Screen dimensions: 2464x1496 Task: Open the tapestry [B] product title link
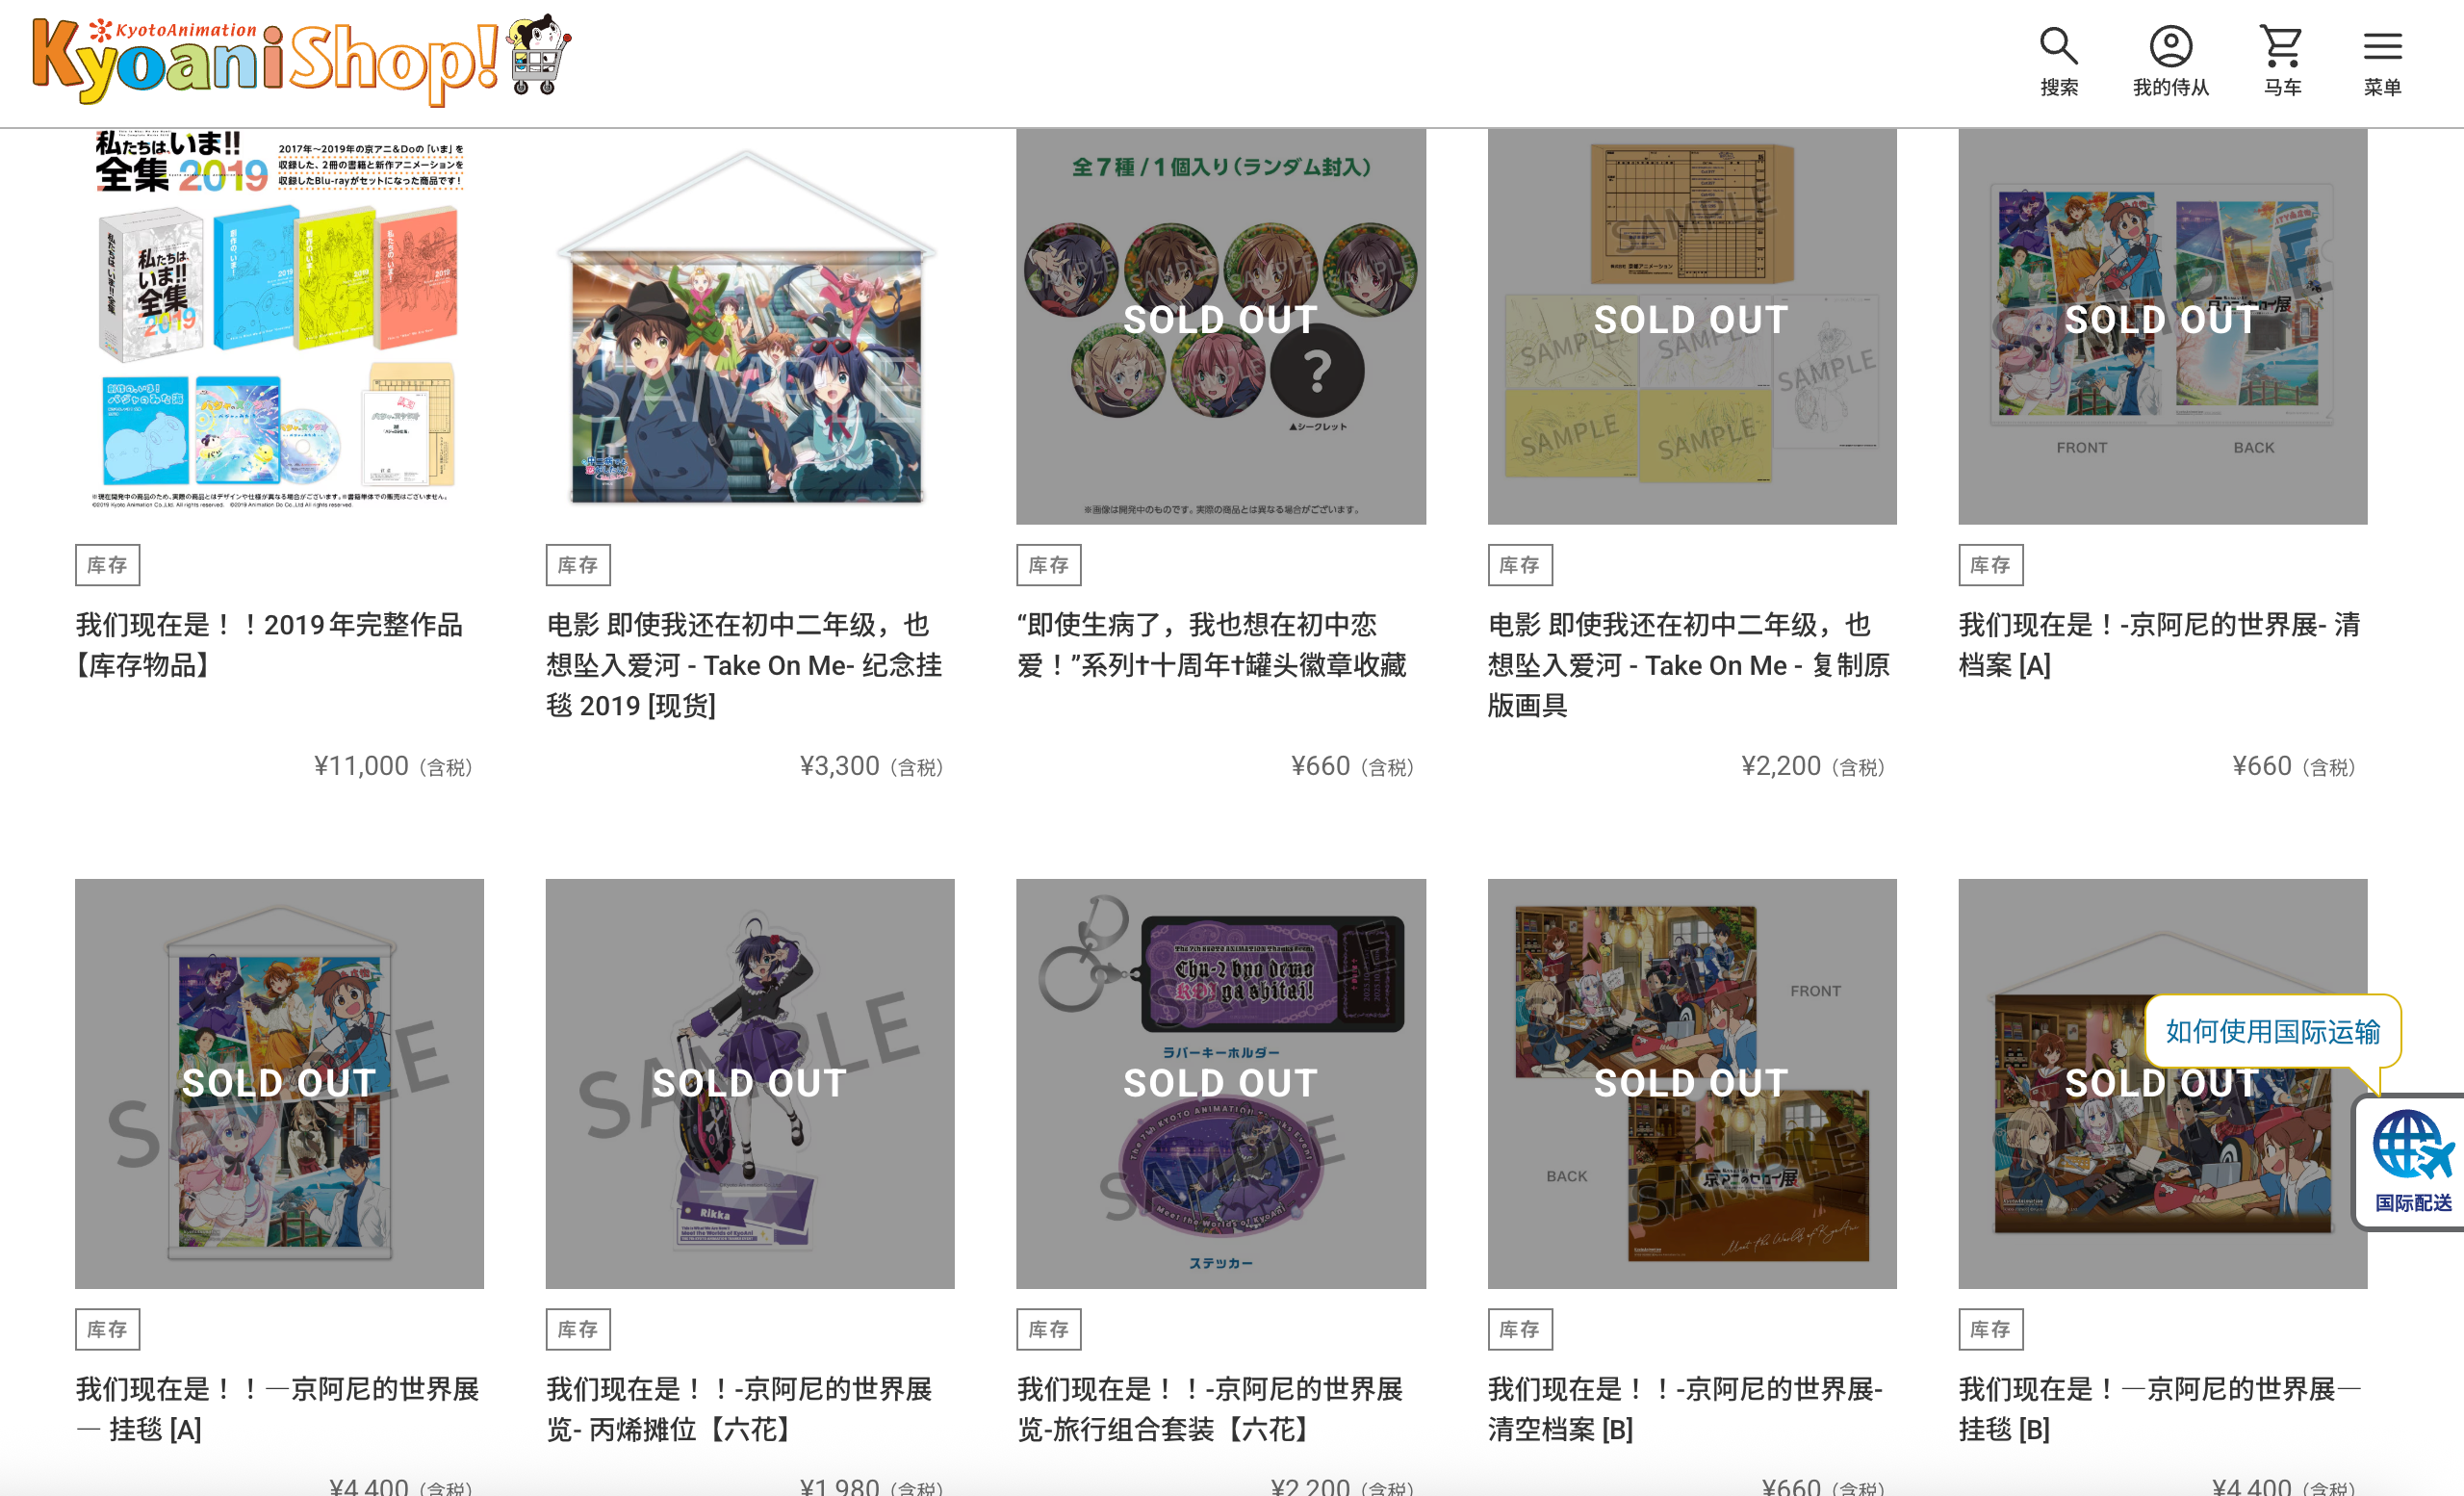coord(2159,1409)
